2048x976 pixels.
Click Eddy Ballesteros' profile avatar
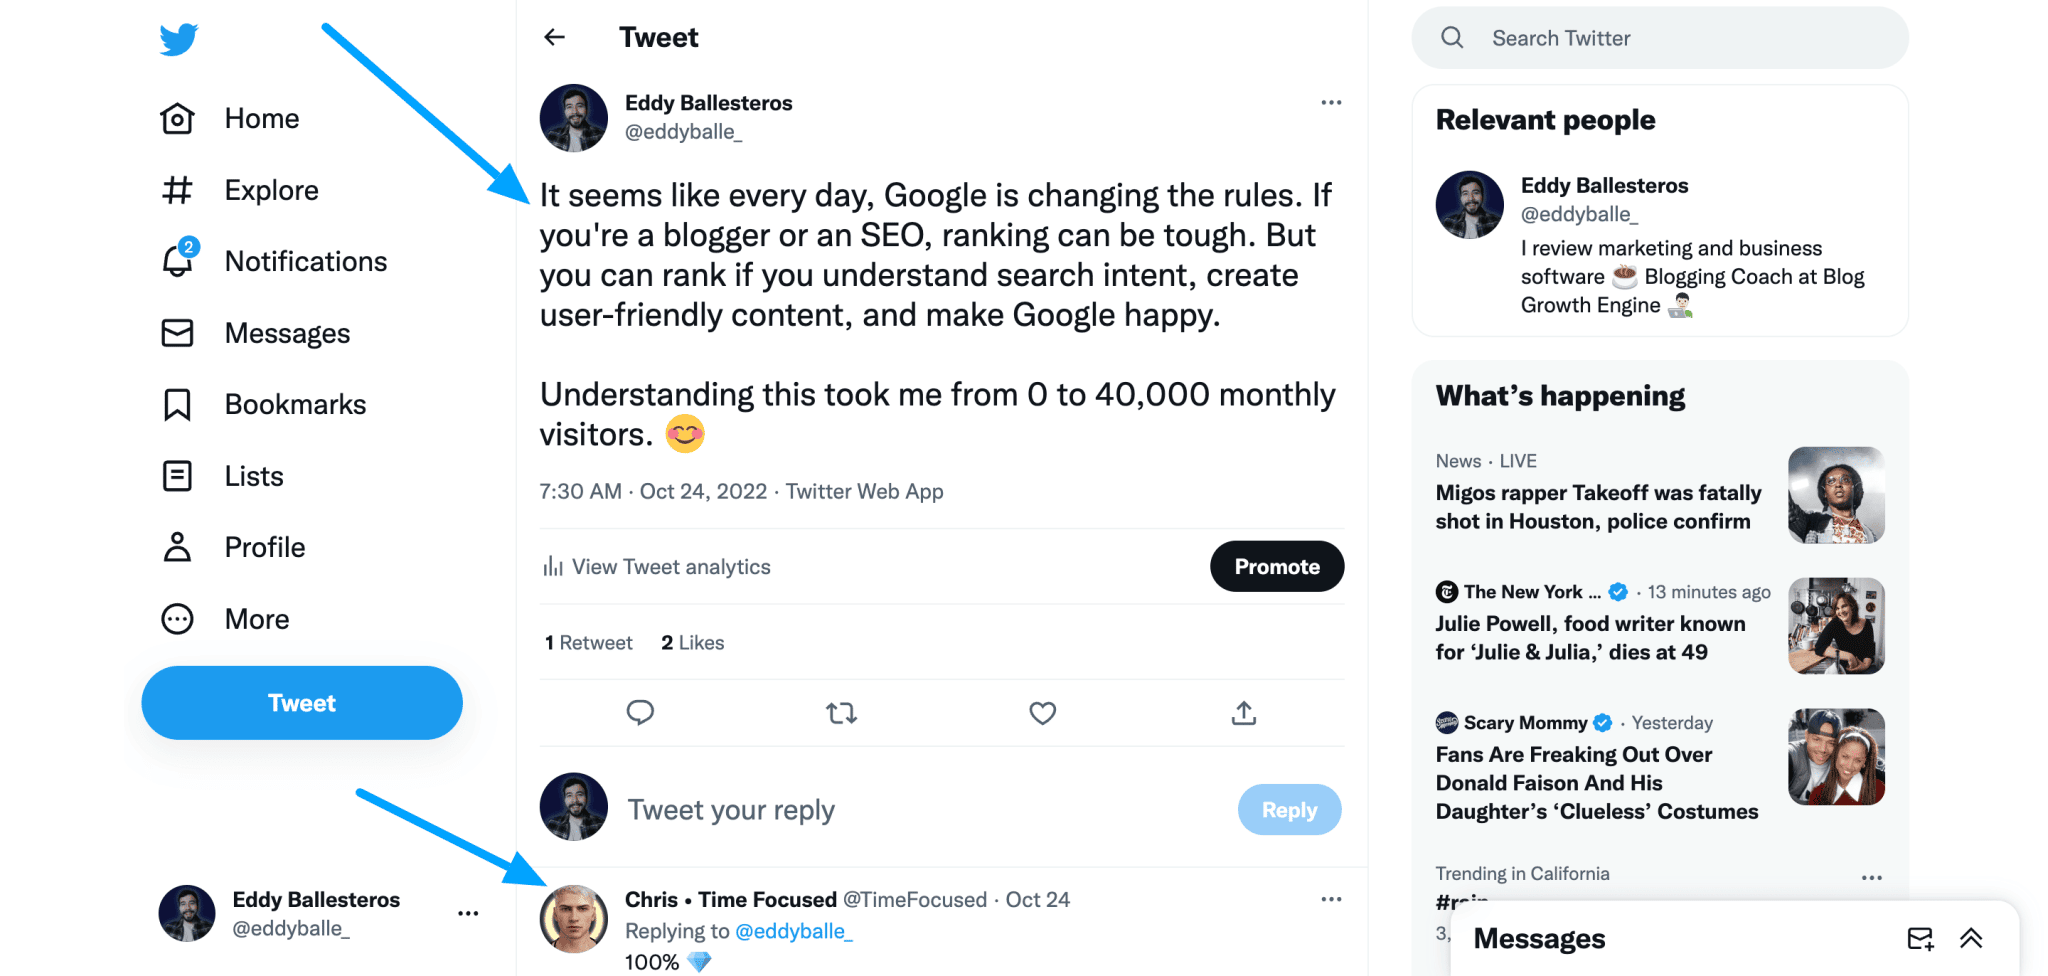pos(573,117)
